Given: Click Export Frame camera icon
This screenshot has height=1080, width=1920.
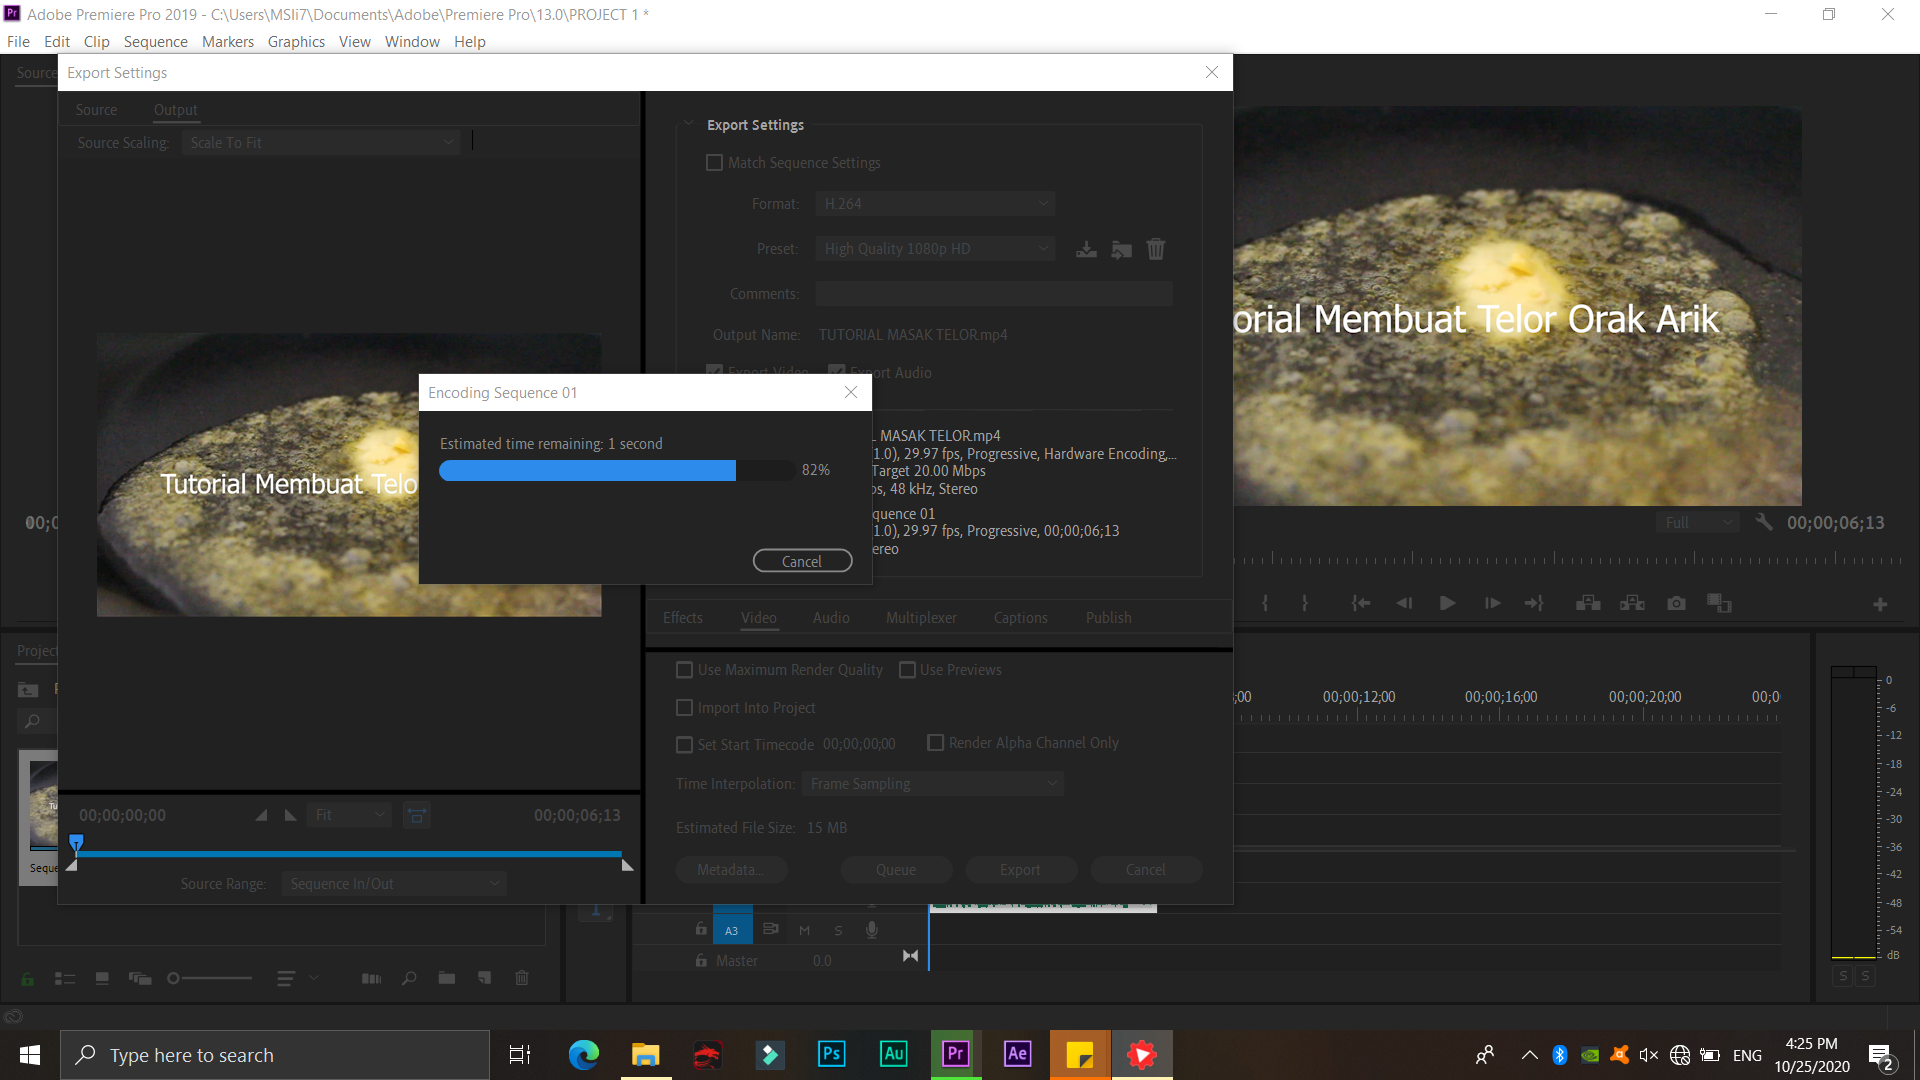Looking at the screenshot, I should [x=1676, y=603].
